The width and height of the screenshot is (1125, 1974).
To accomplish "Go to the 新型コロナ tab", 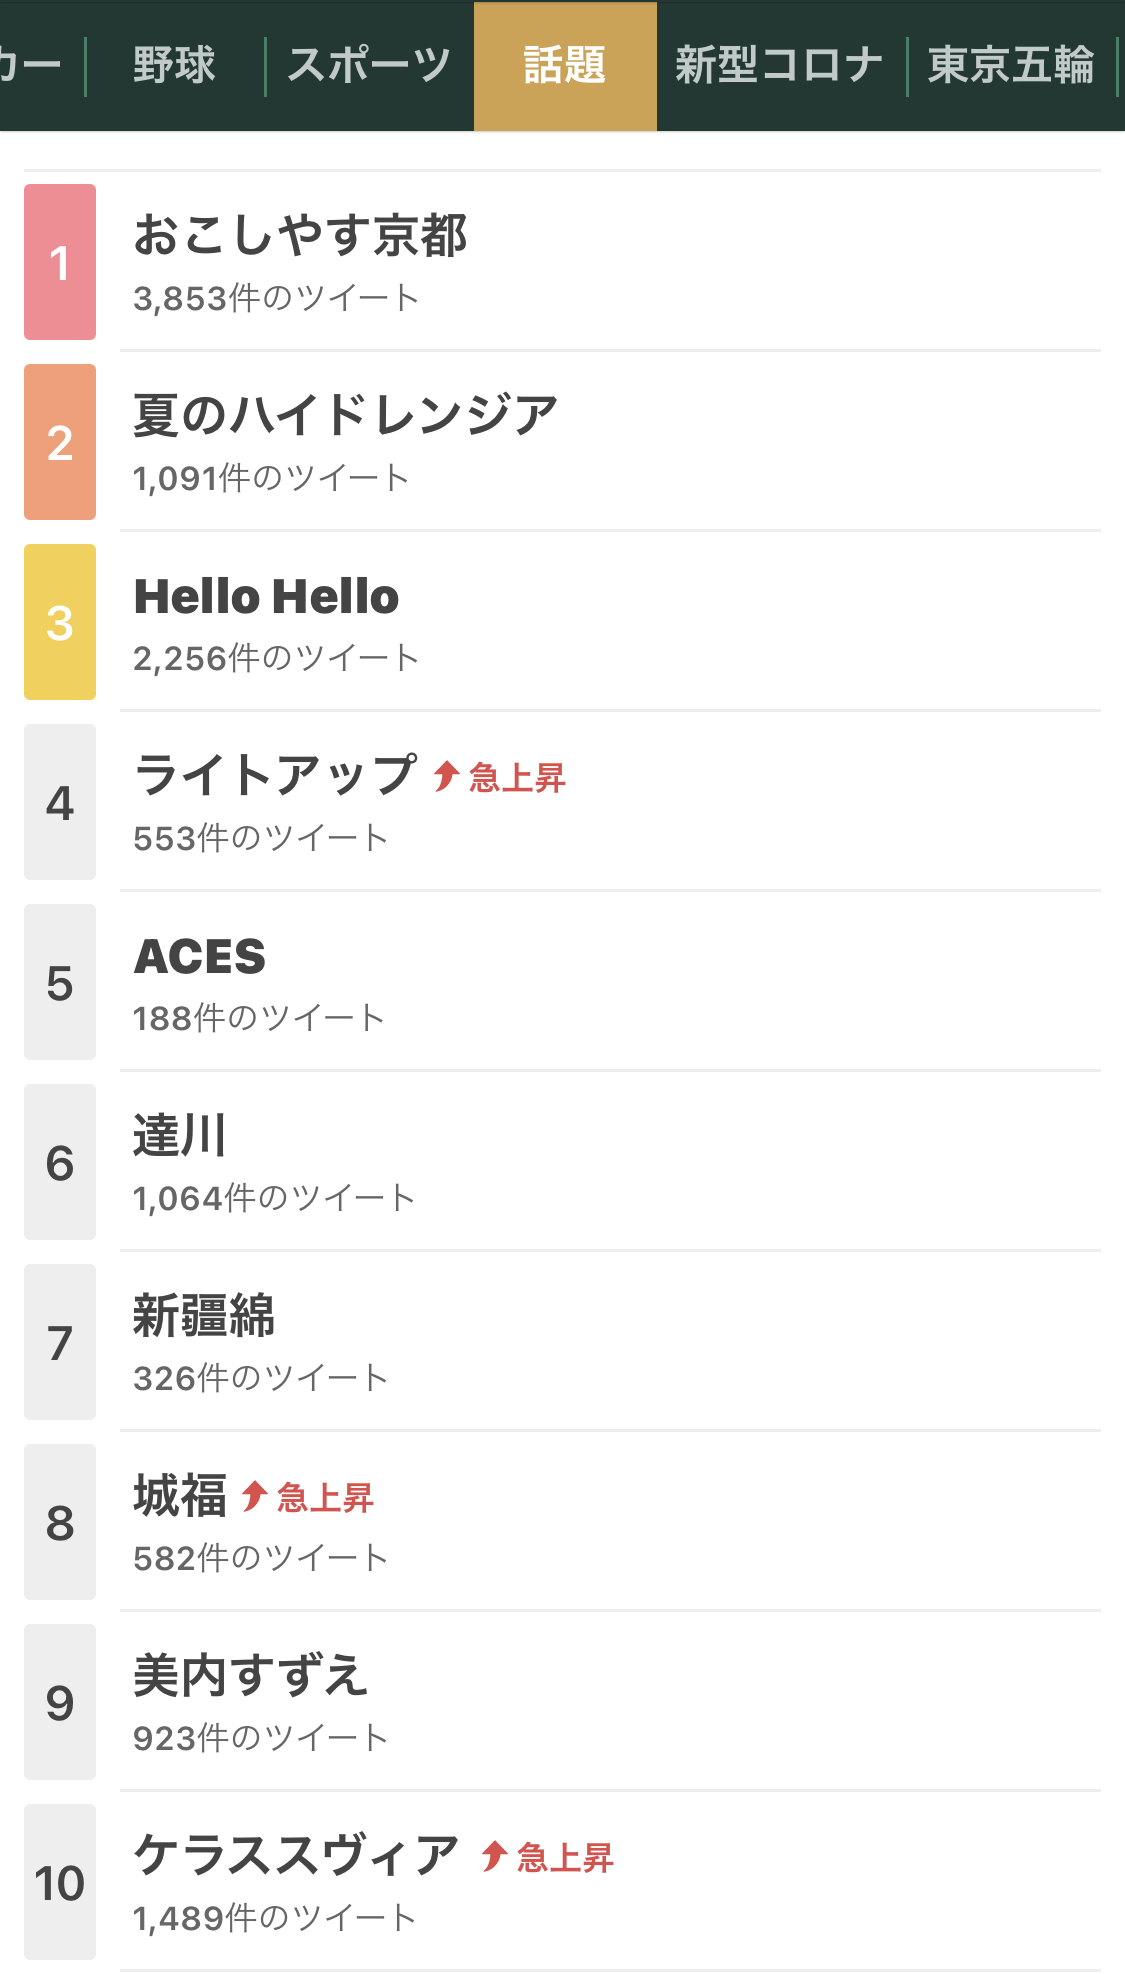I will (x=779, y=66).
